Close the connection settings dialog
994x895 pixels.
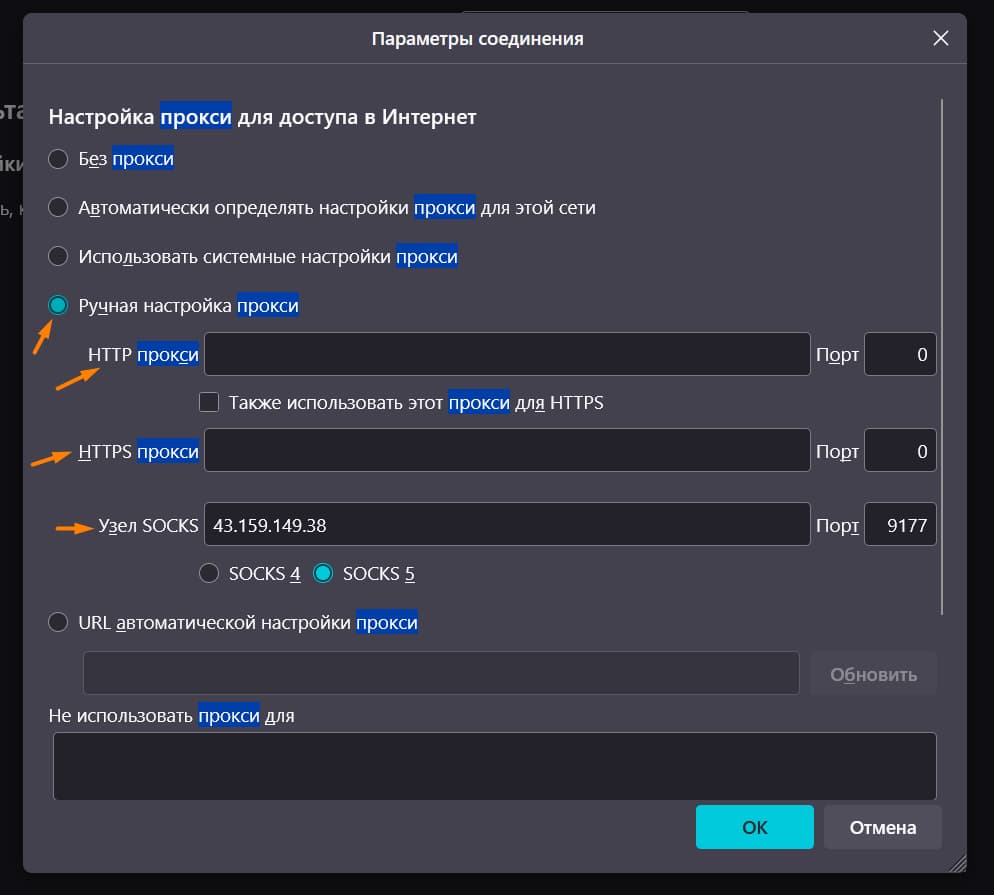pos(940,38)
